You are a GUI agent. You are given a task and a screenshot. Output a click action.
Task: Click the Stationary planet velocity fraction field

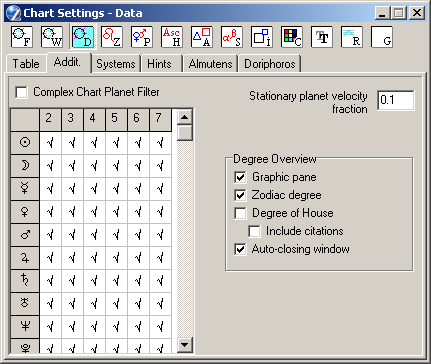click(x=396, y=100)
